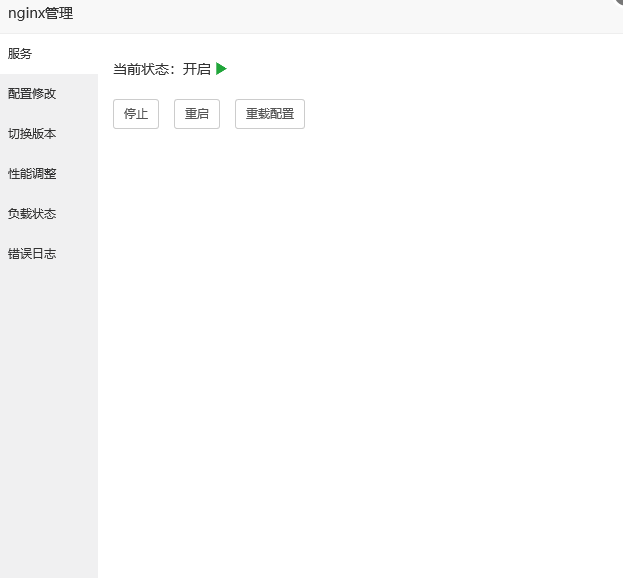Image resolution: width=623 pixels, height=578 pixels.
Task: View the 负载状态 tab
Action: (49, 214)
